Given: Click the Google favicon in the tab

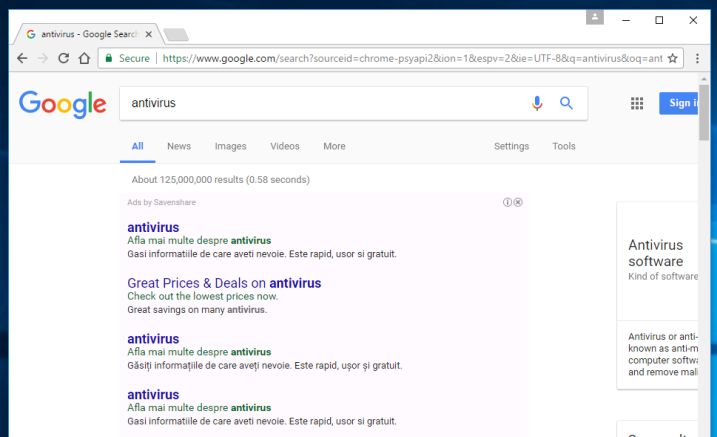Looking at the screenshot, I should (x=31, y=34).
